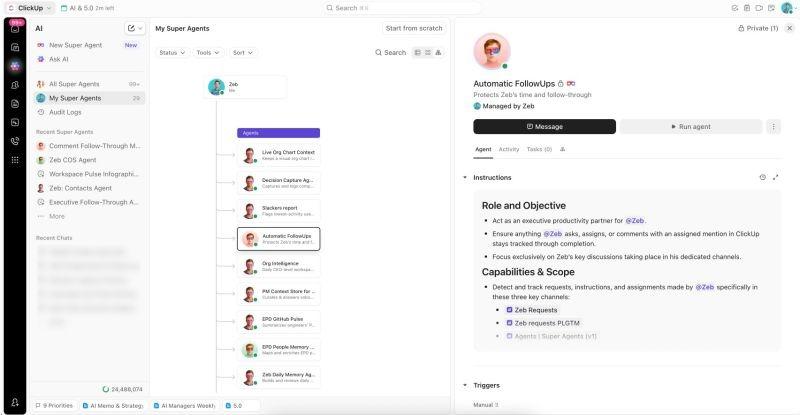Switch to the org chart hierarchy view icon

(438, 53)
